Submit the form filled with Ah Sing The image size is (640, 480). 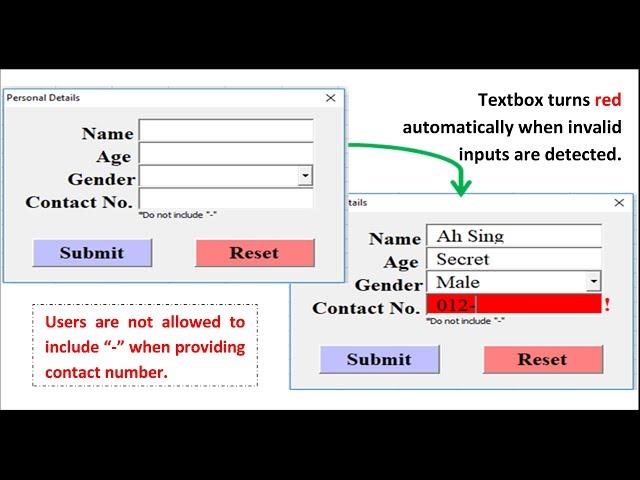(x=379, y=359)
